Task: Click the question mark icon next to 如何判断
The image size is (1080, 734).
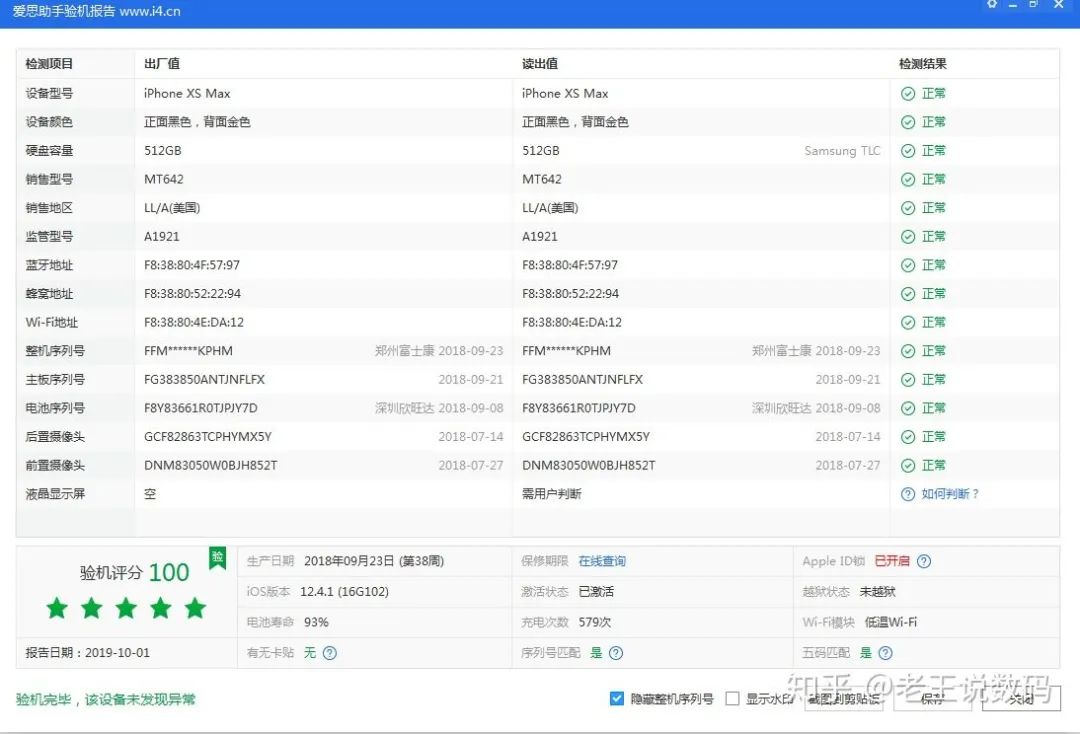Action: point(906,493)
